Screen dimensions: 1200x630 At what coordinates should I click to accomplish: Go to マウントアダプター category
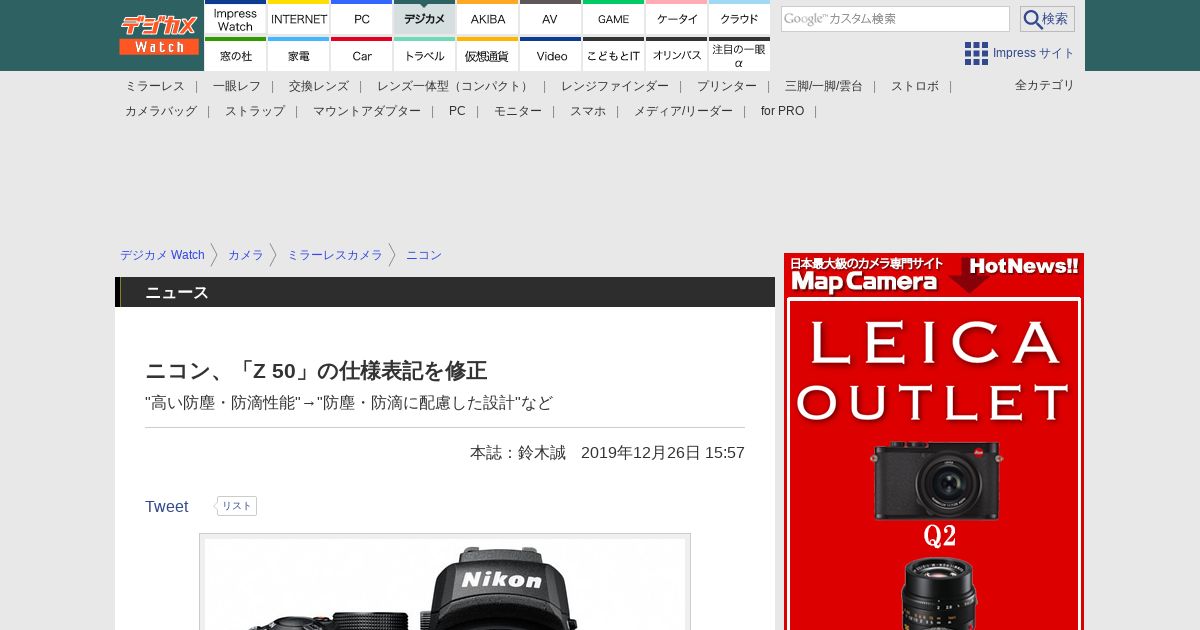[367, 111]
